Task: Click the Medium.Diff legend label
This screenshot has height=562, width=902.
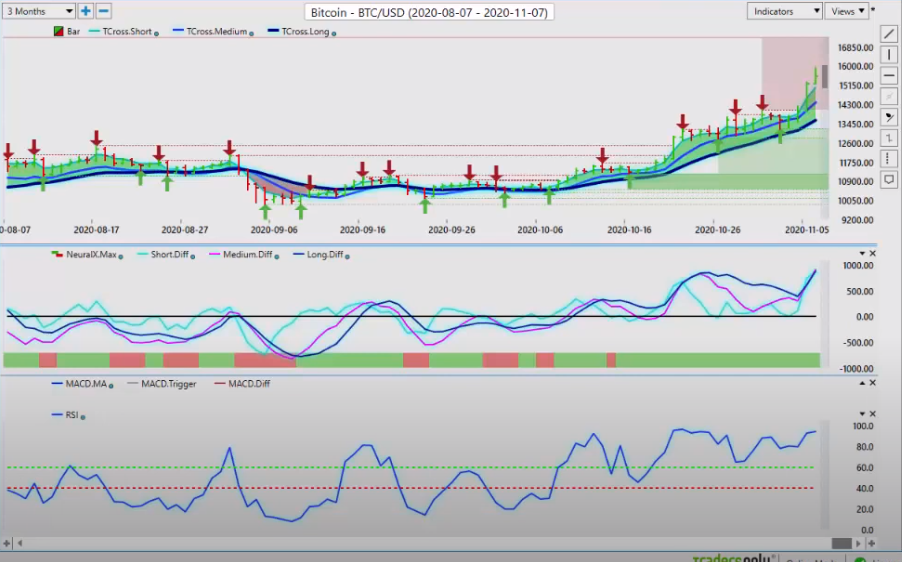Action: coord(247,254)
